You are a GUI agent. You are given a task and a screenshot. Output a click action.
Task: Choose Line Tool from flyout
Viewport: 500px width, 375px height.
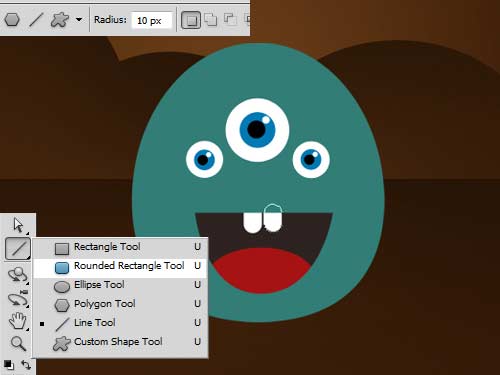tap(121, 323)
